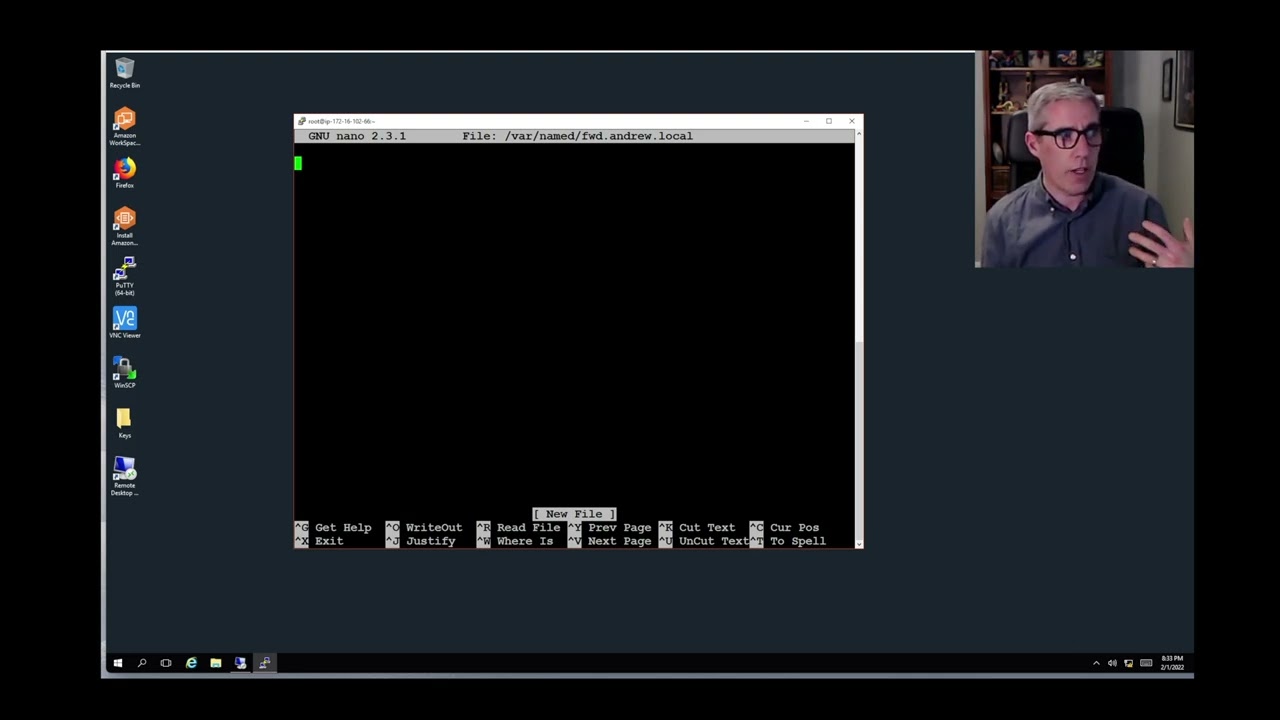Click the GNU nano 2.3.1 header text

click(x=357, y=136)
